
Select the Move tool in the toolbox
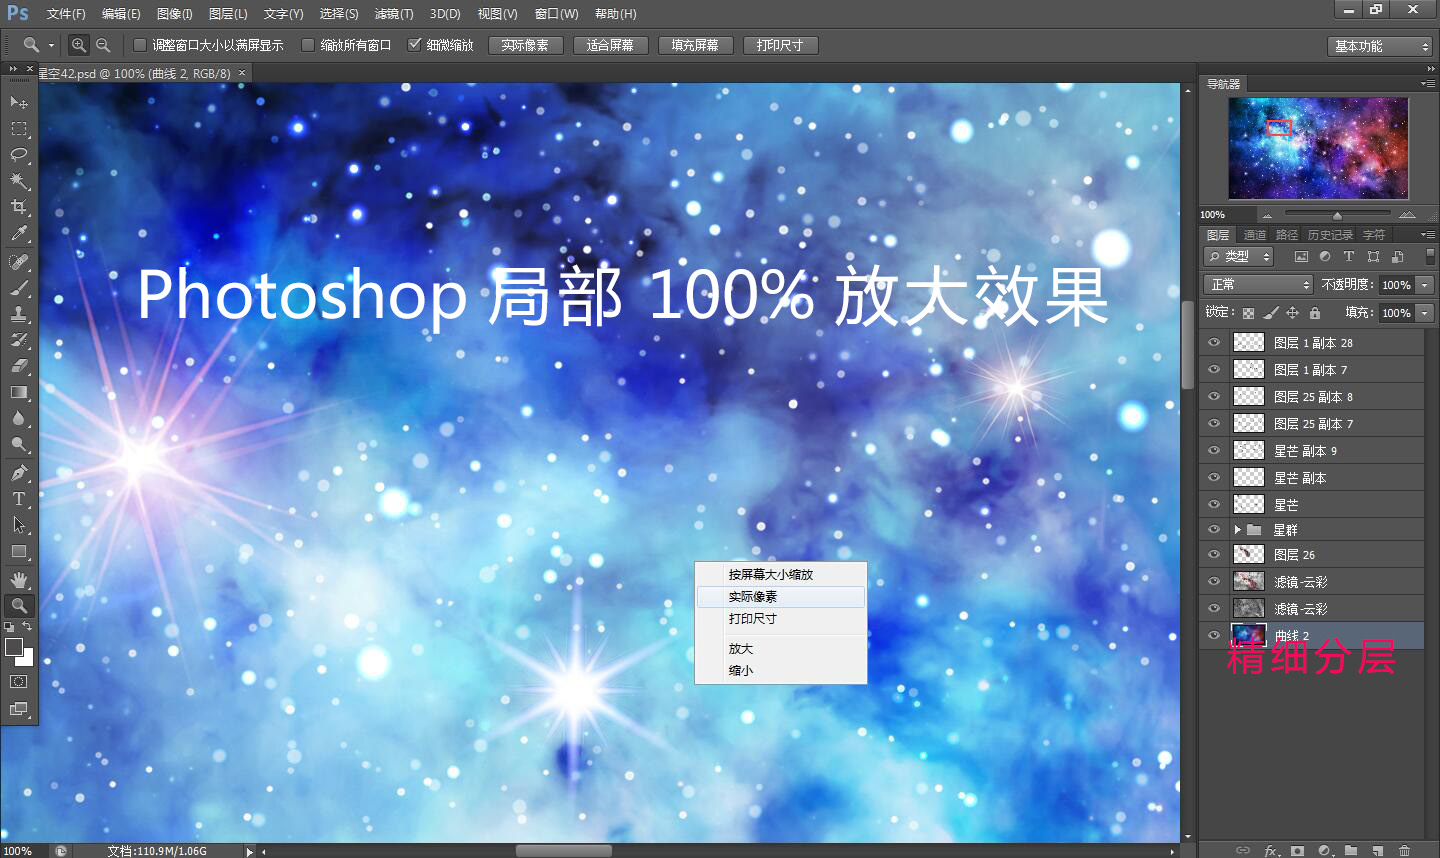coord(19,102)
